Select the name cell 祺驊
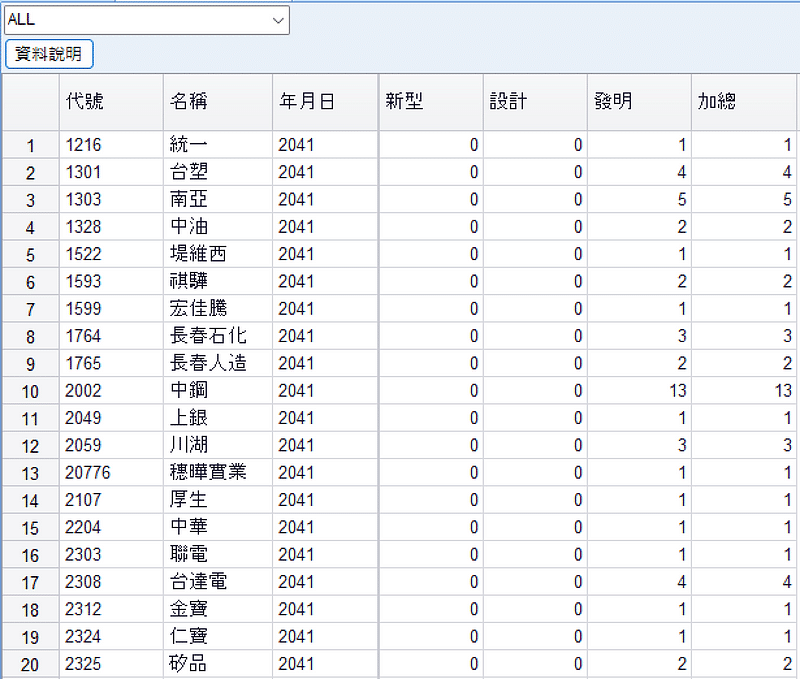Viewport: 800px width, 679px height. click(218, 282)
